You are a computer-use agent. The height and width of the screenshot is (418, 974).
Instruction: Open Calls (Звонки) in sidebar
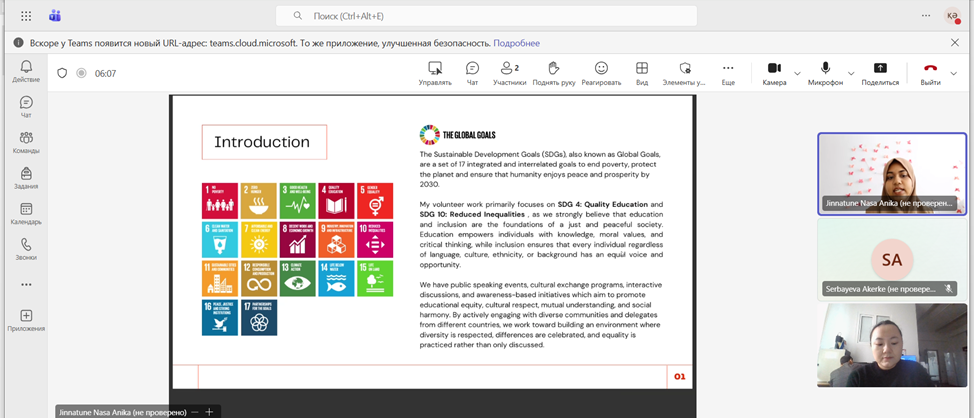click(x=26, y=248)
